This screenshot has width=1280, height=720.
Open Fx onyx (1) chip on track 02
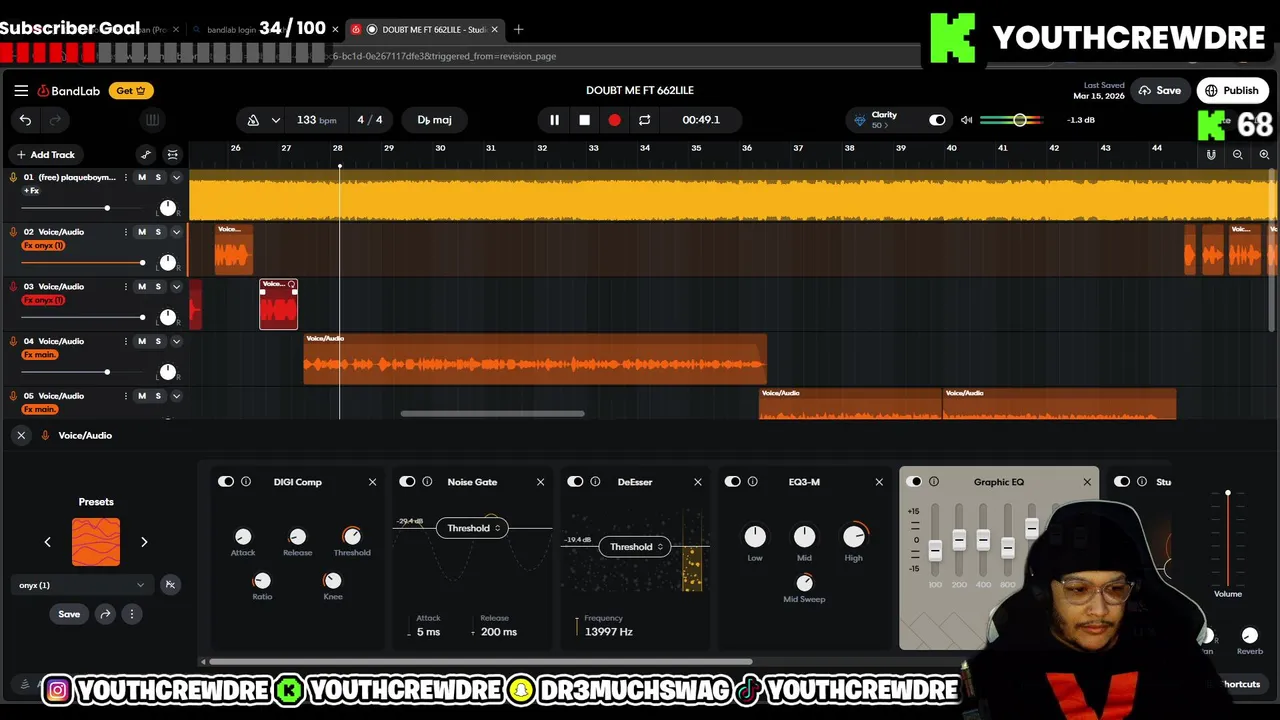(x=44, y=246)
